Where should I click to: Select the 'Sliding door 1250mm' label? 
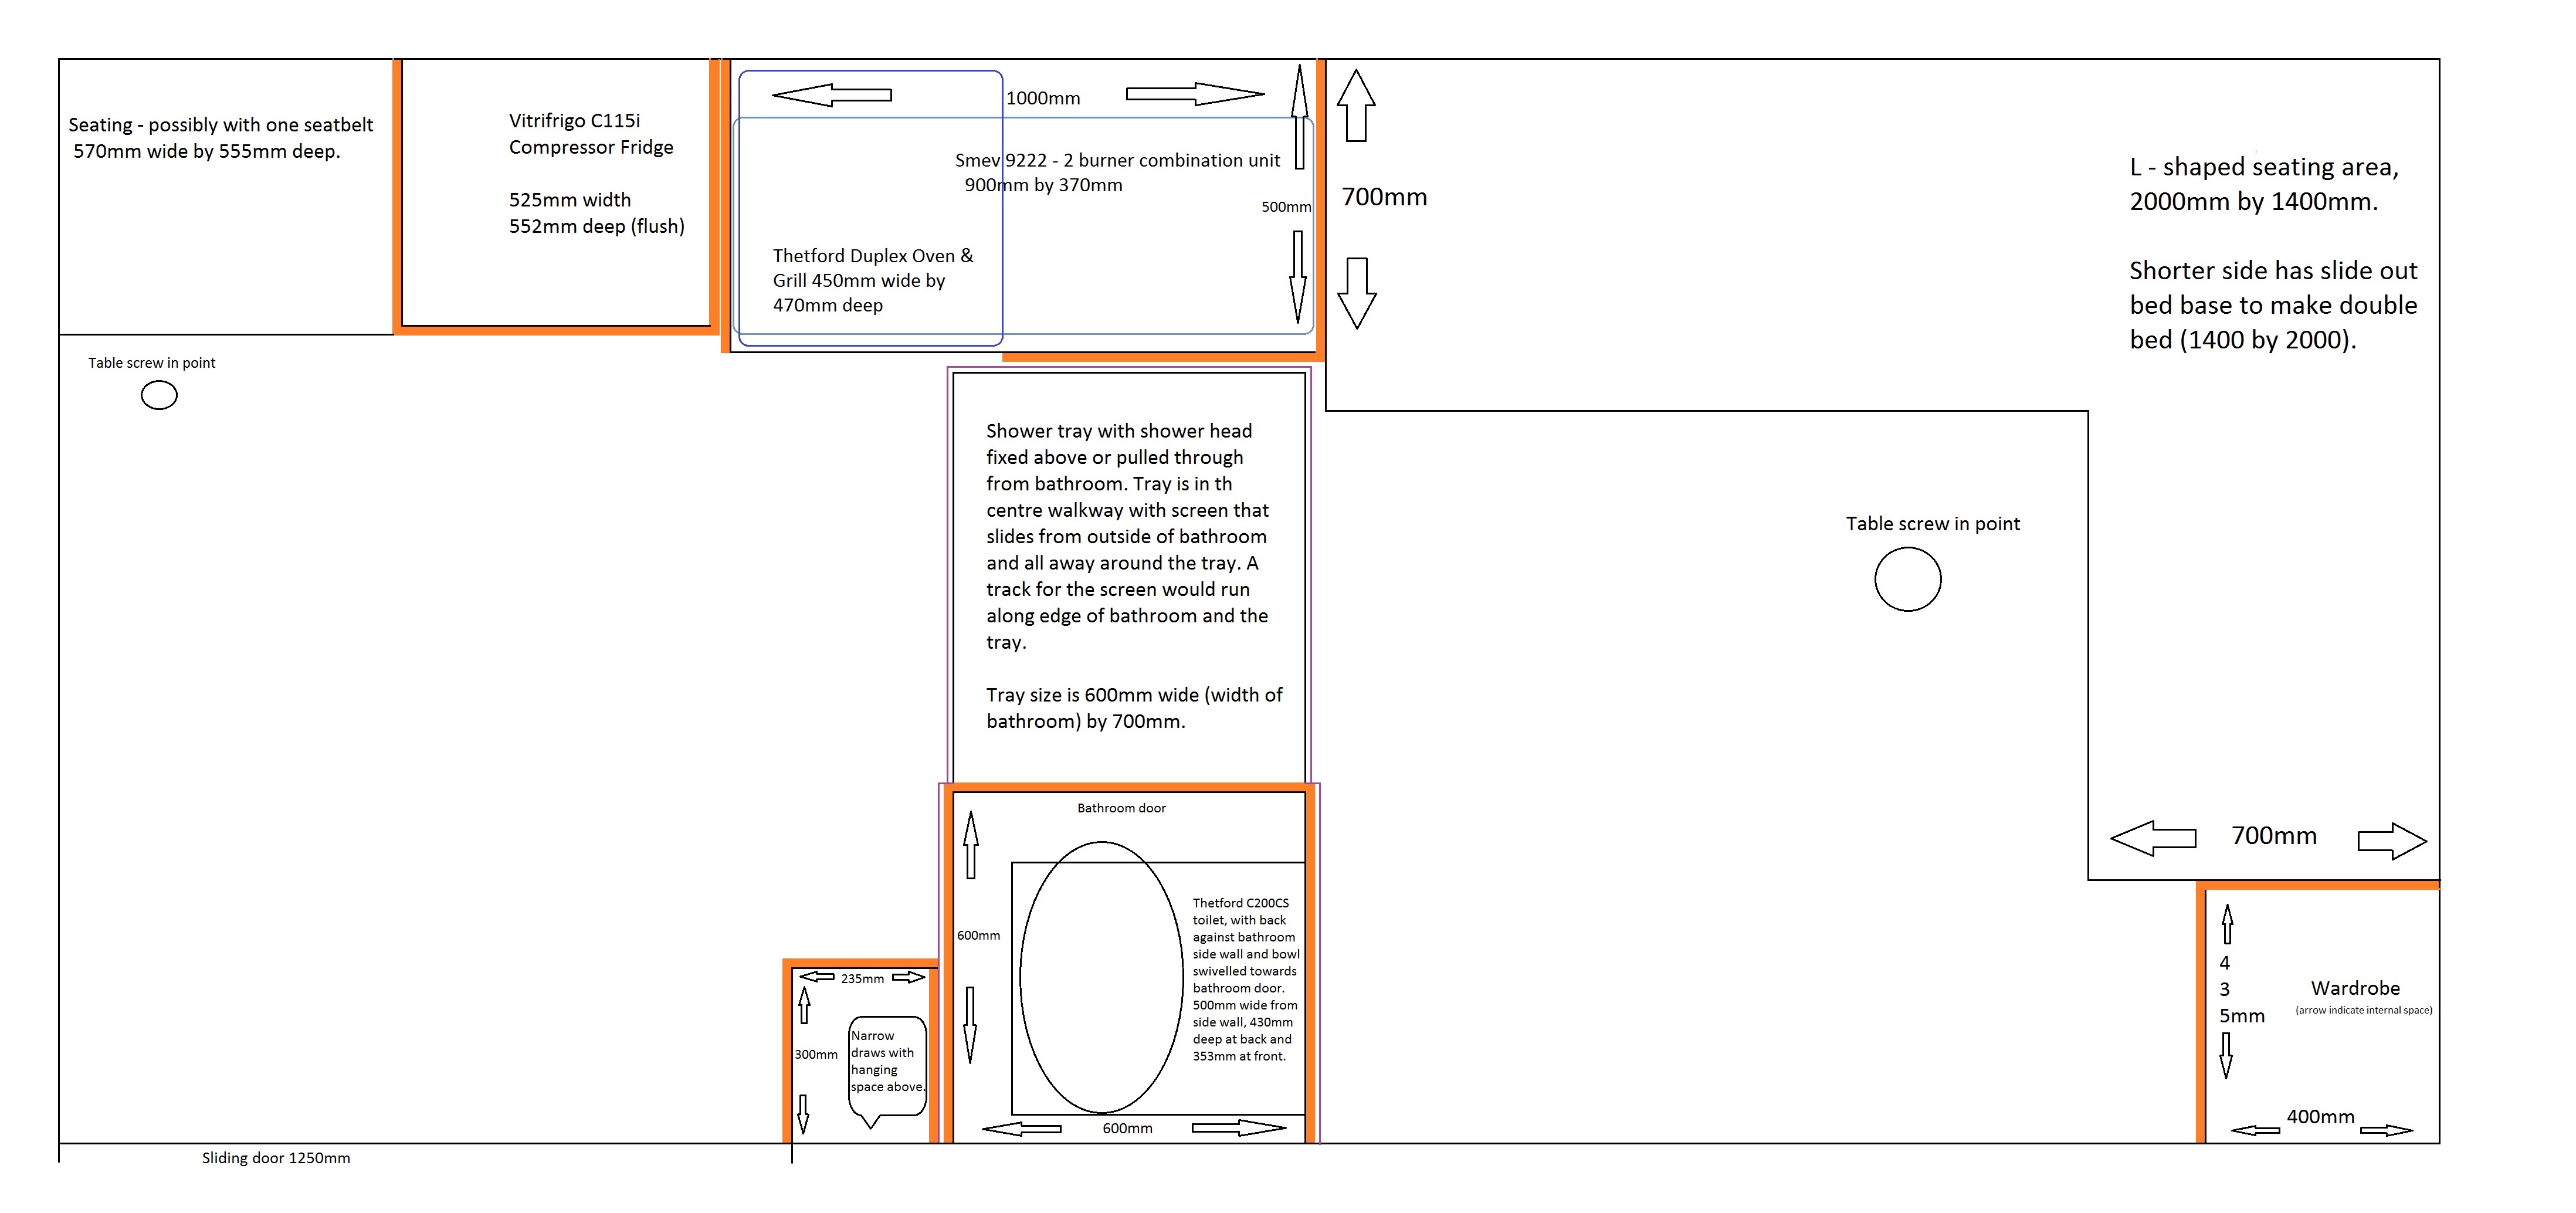276,1158
